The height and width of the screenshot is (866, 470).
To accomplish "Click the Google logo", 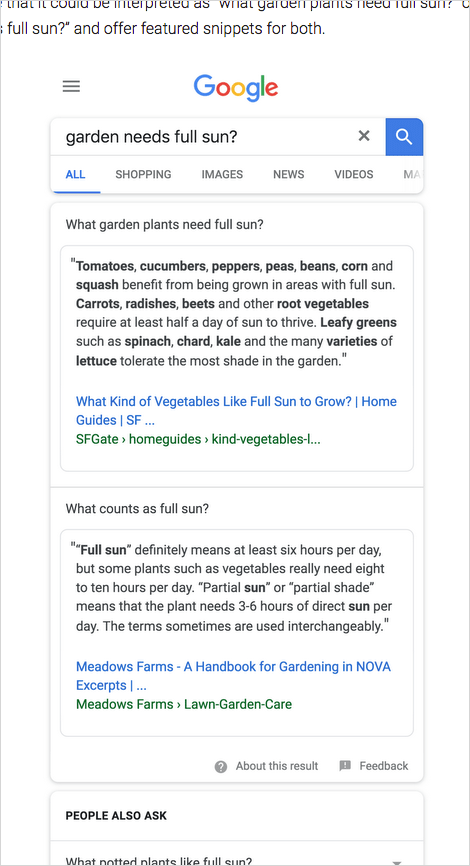I will point(236,88).
